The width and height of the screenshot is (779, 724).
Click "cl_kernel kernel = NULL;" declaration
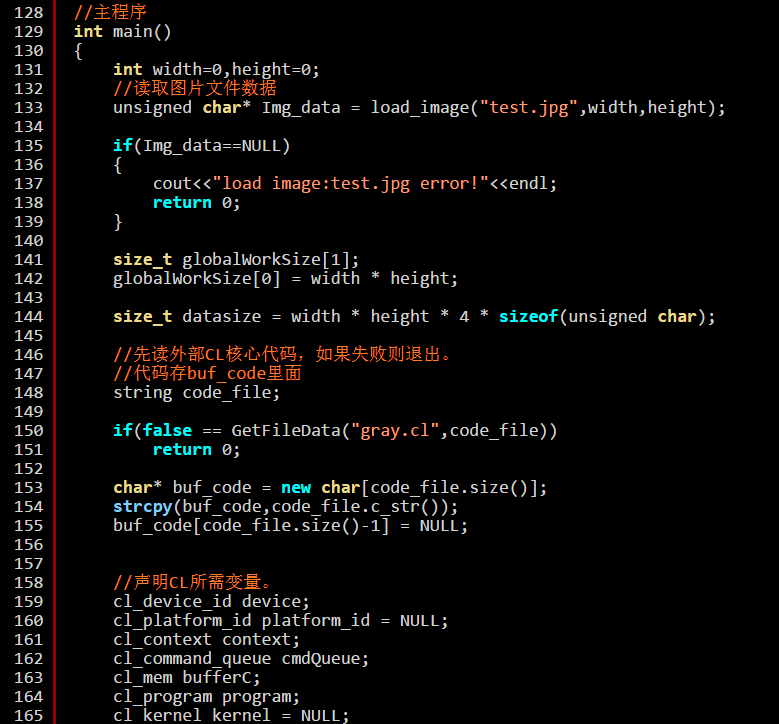231,716
